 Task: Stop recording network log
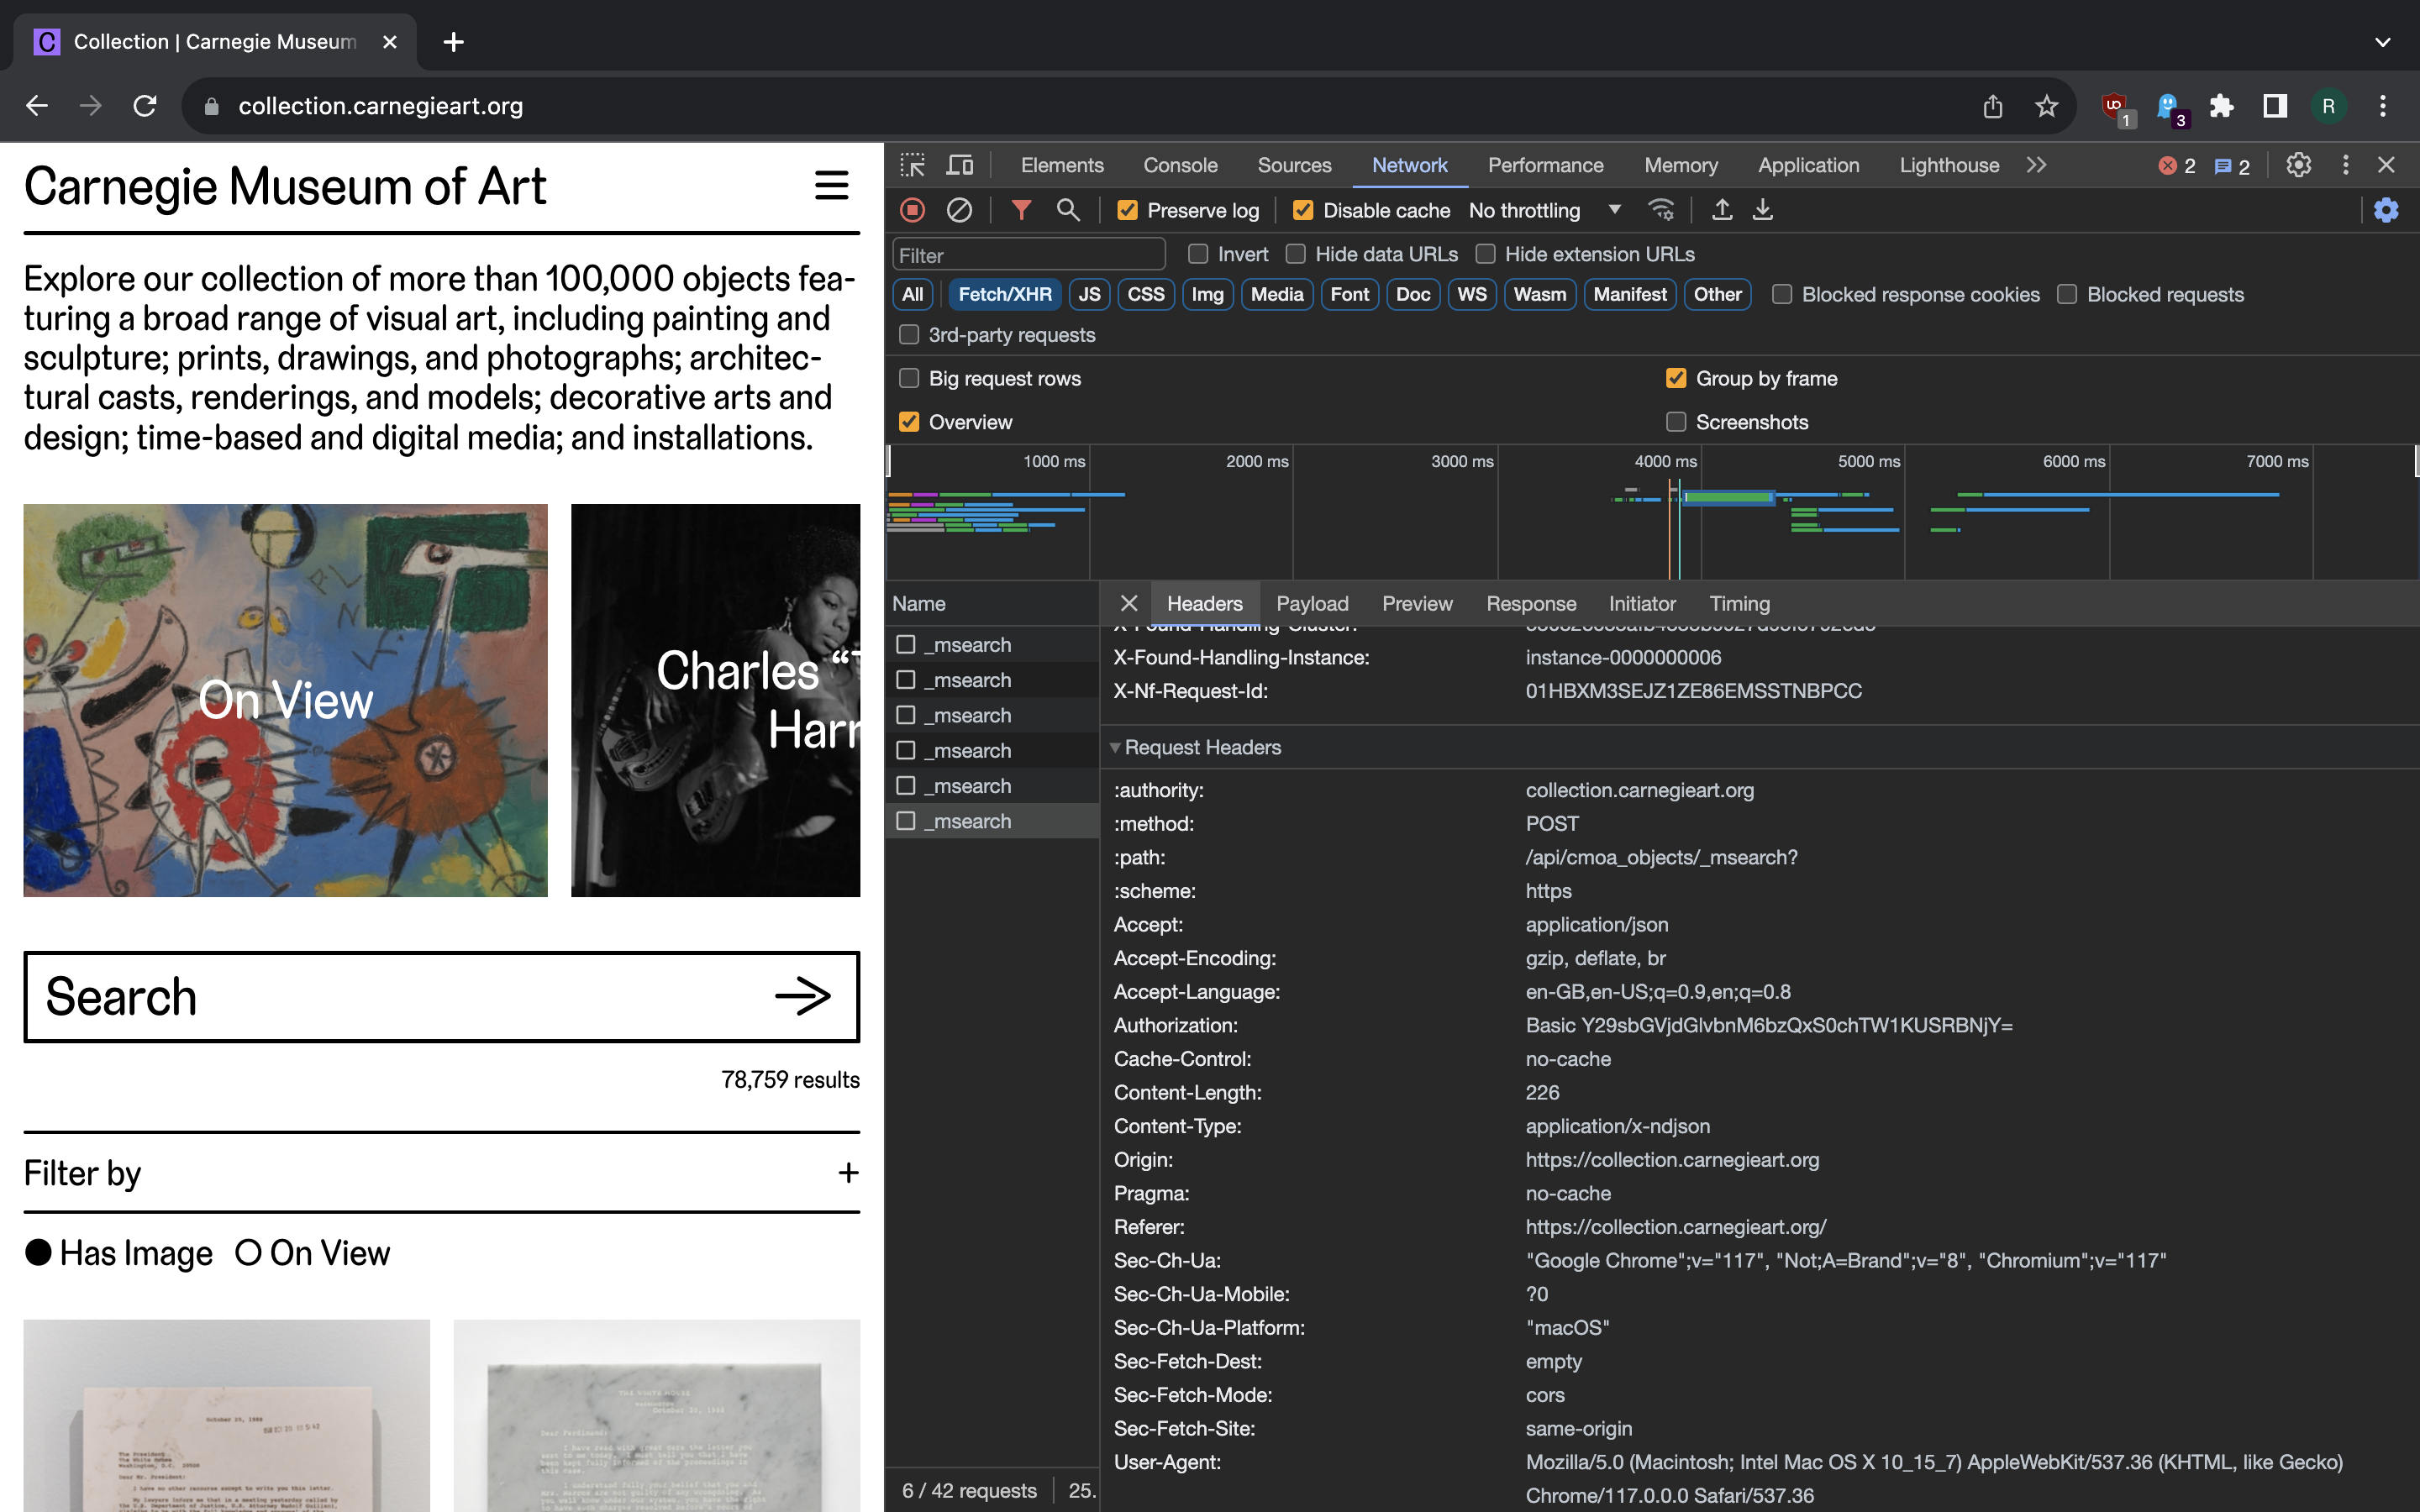[912, 210]
